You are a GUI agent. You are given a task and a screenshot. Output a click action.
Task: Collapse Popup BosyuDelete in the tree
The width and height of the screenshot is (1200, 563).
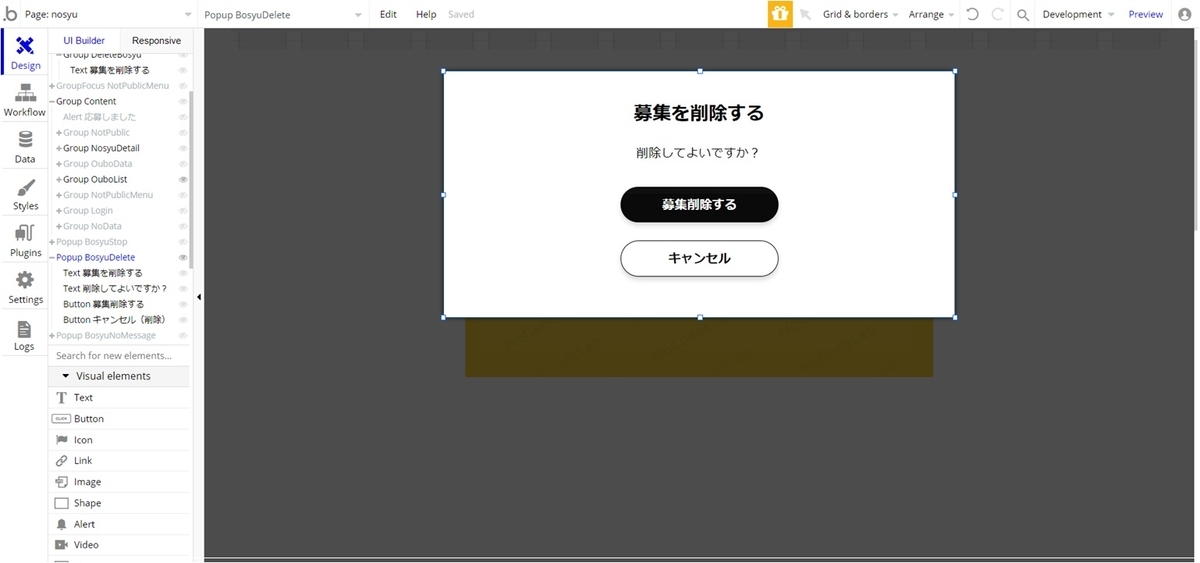(52, 257)
